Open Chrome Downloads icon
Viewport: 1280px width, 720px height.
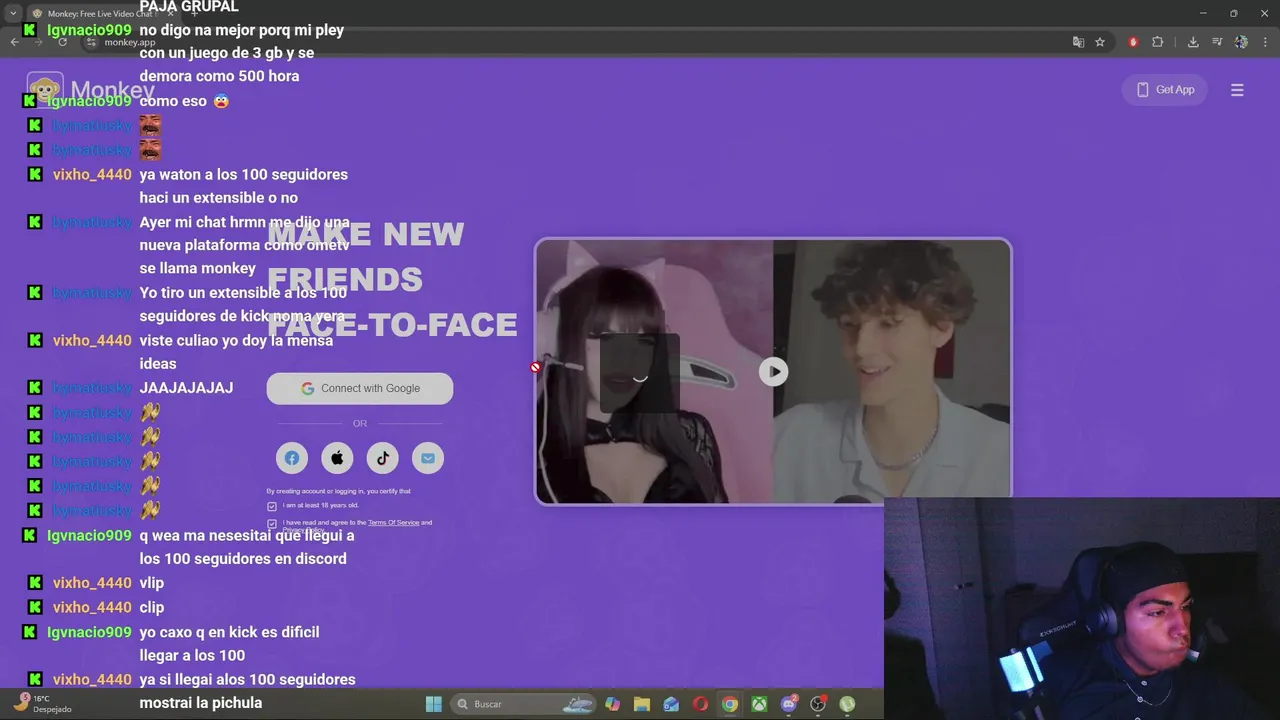[1193, 42]
